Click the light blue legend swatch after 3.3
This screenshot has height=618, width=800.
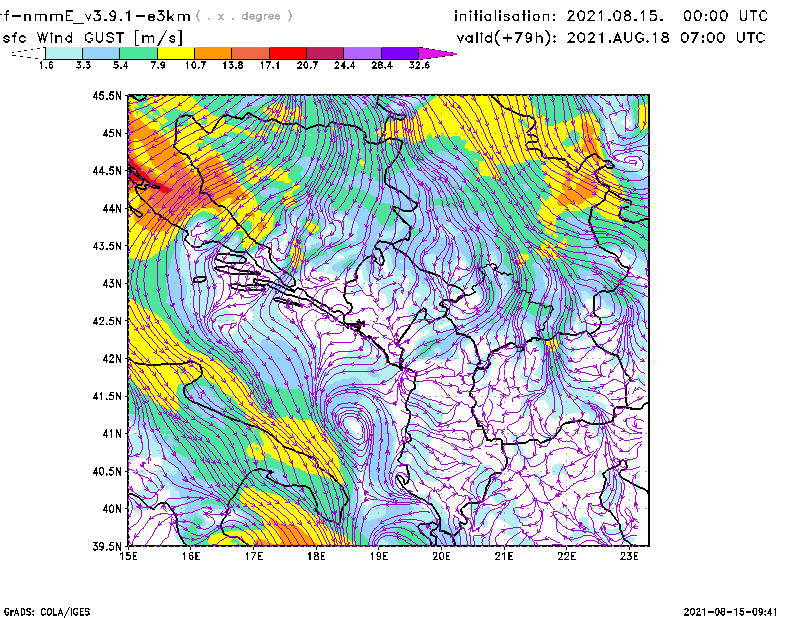coord(101,53)
